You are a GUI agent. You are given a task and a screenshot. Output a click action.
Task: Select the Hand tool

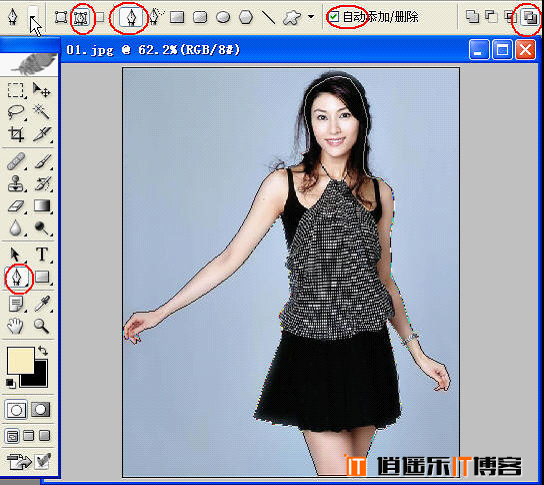pyautogui.click(x=15, y=326)
